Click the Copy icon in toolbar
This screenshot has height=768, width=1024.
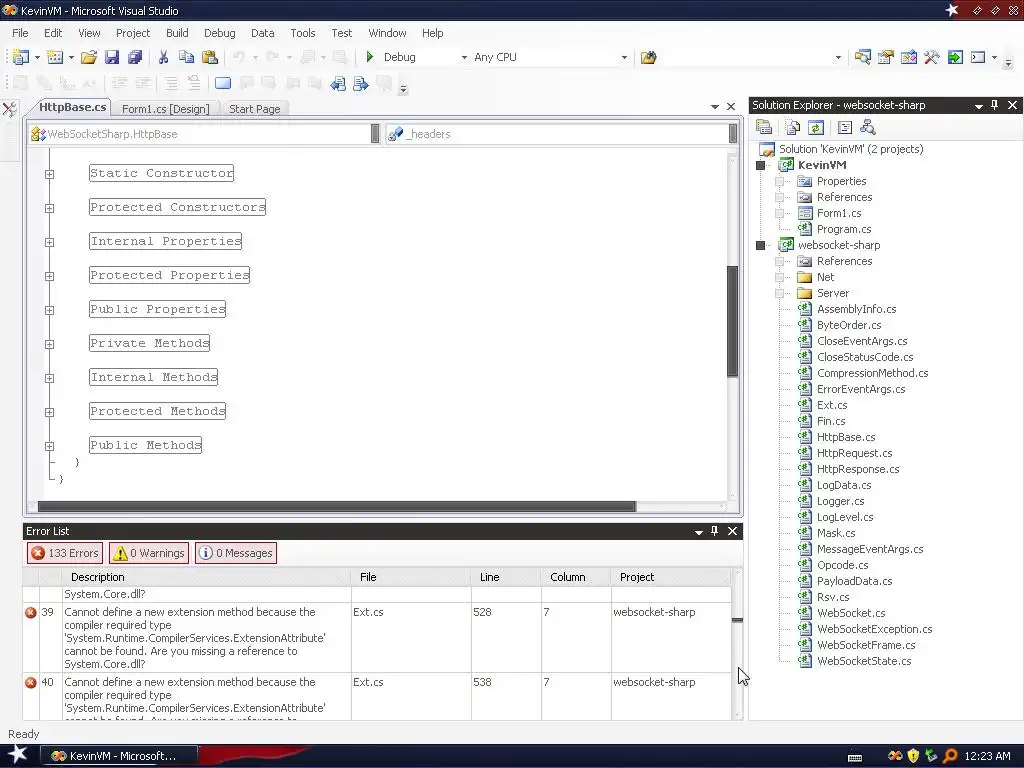[186, 57]
